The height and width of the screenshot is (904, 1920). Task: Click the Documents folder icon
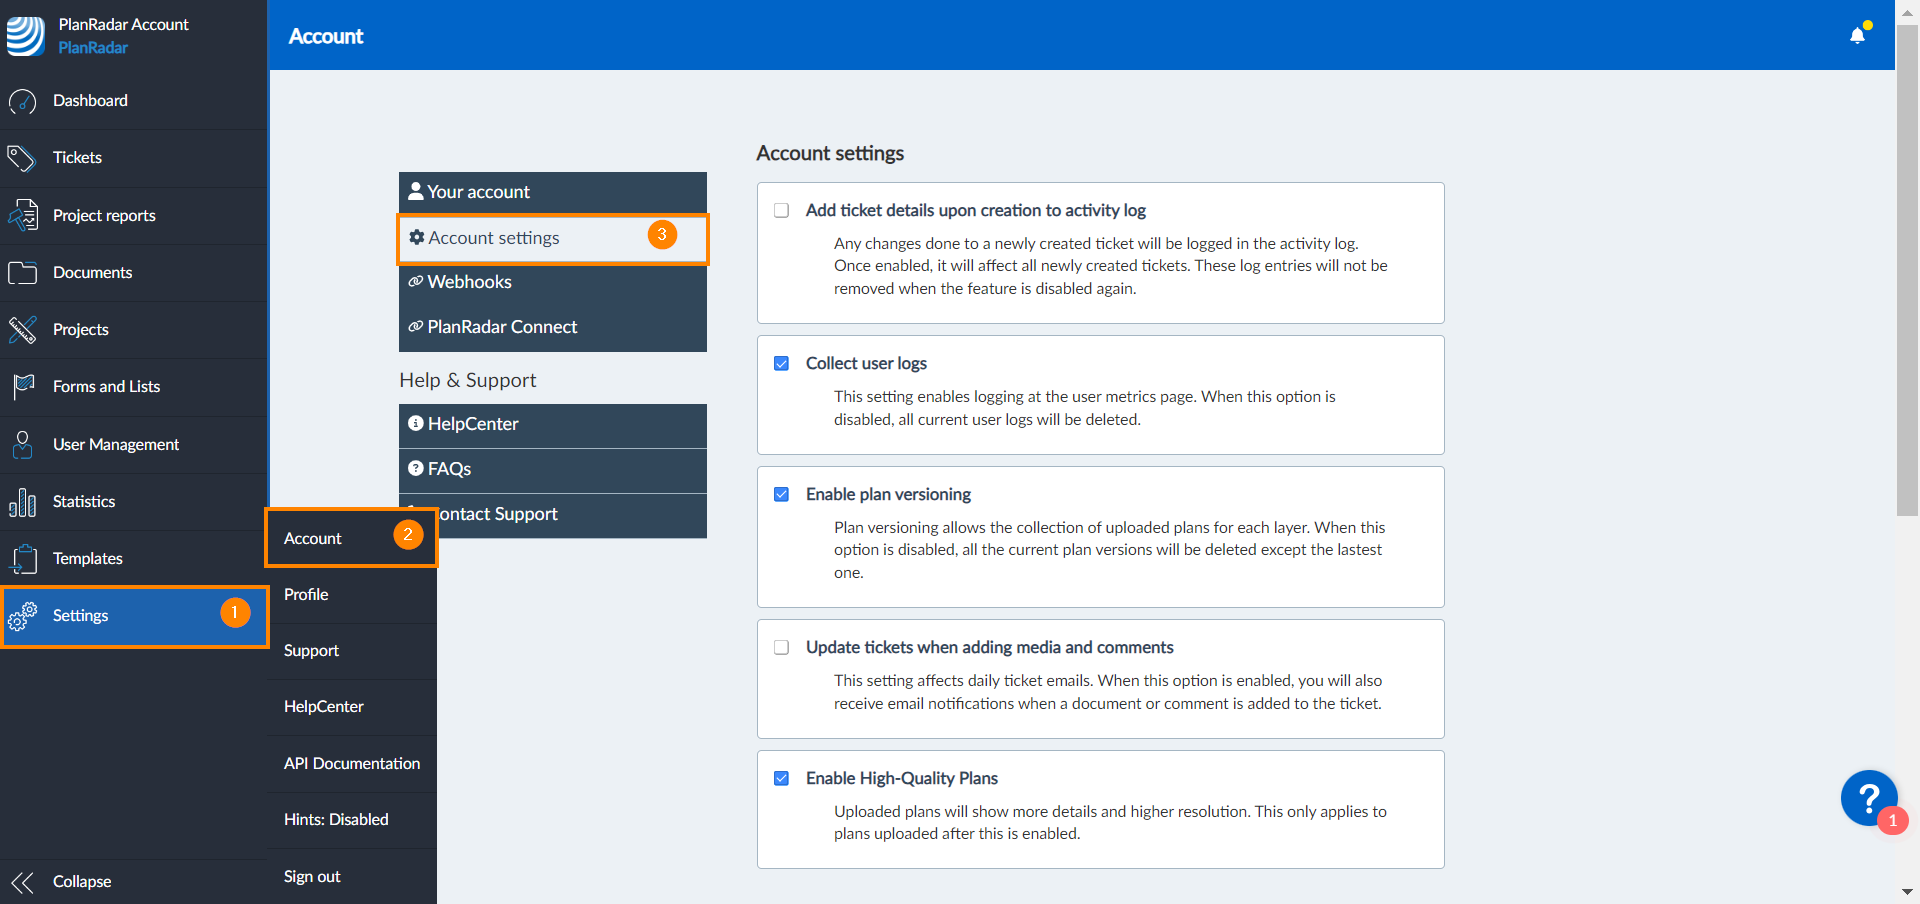click(x=22, y=273)
